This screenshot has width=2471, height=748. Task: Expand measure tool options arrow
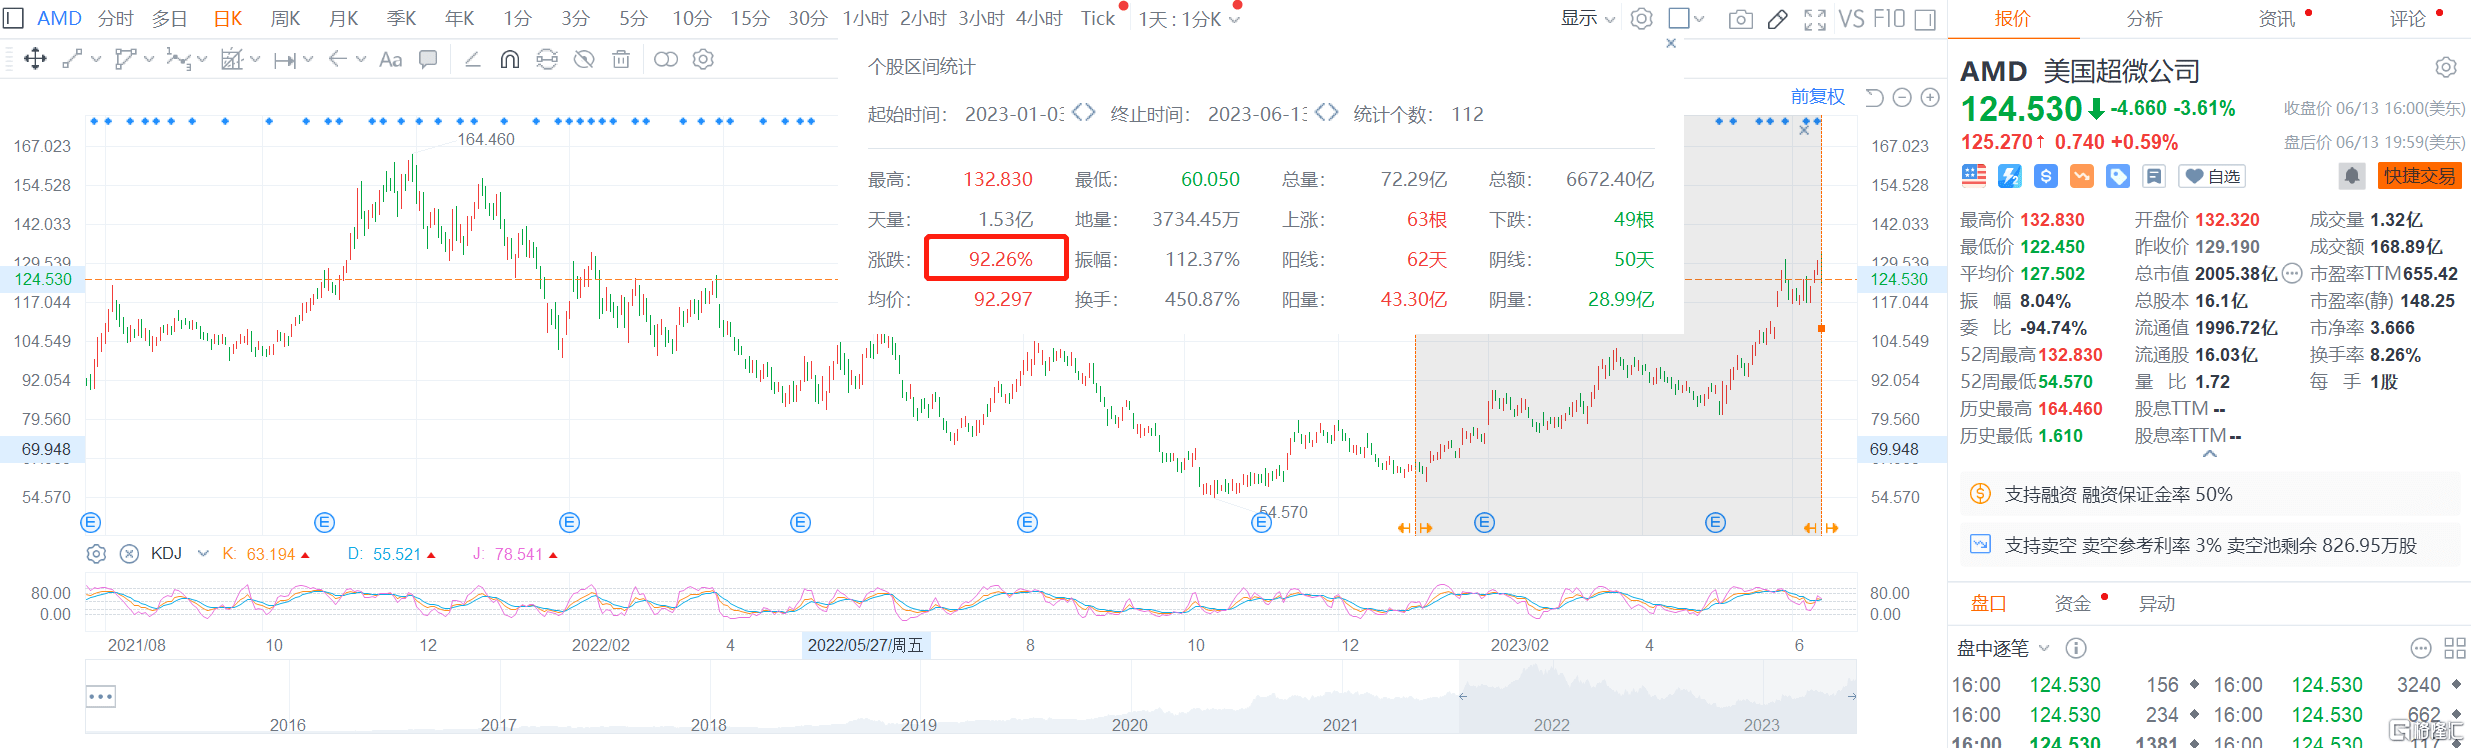255,59
